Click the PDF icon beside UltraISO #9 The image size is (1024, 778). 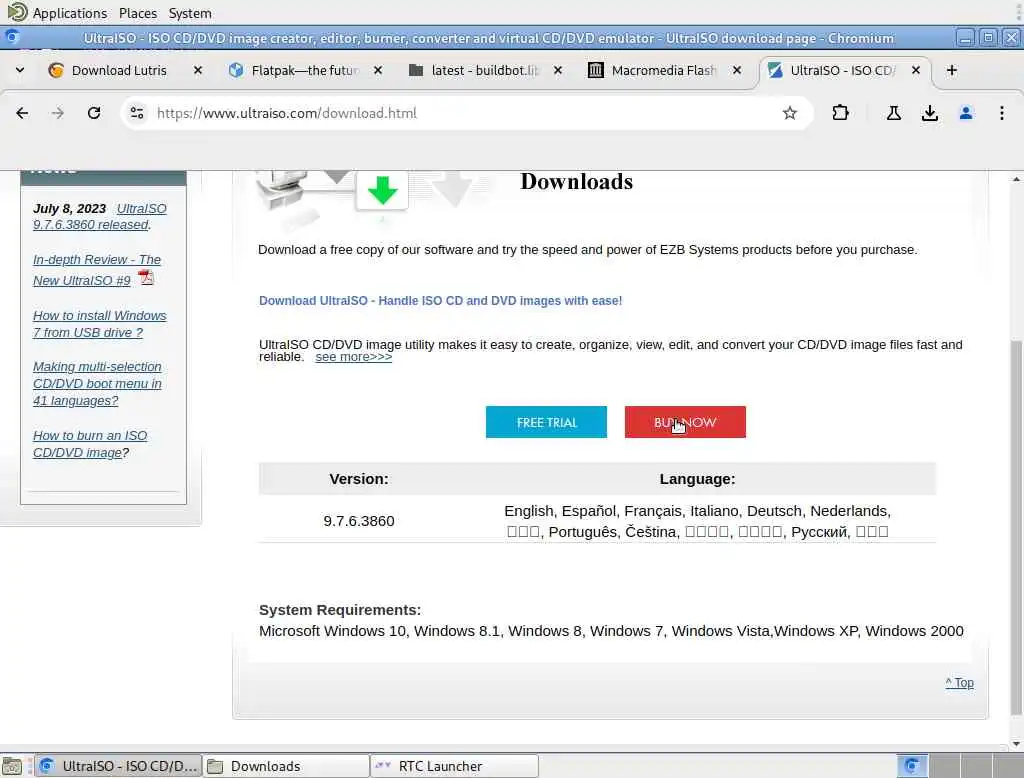tap(146, 278)
